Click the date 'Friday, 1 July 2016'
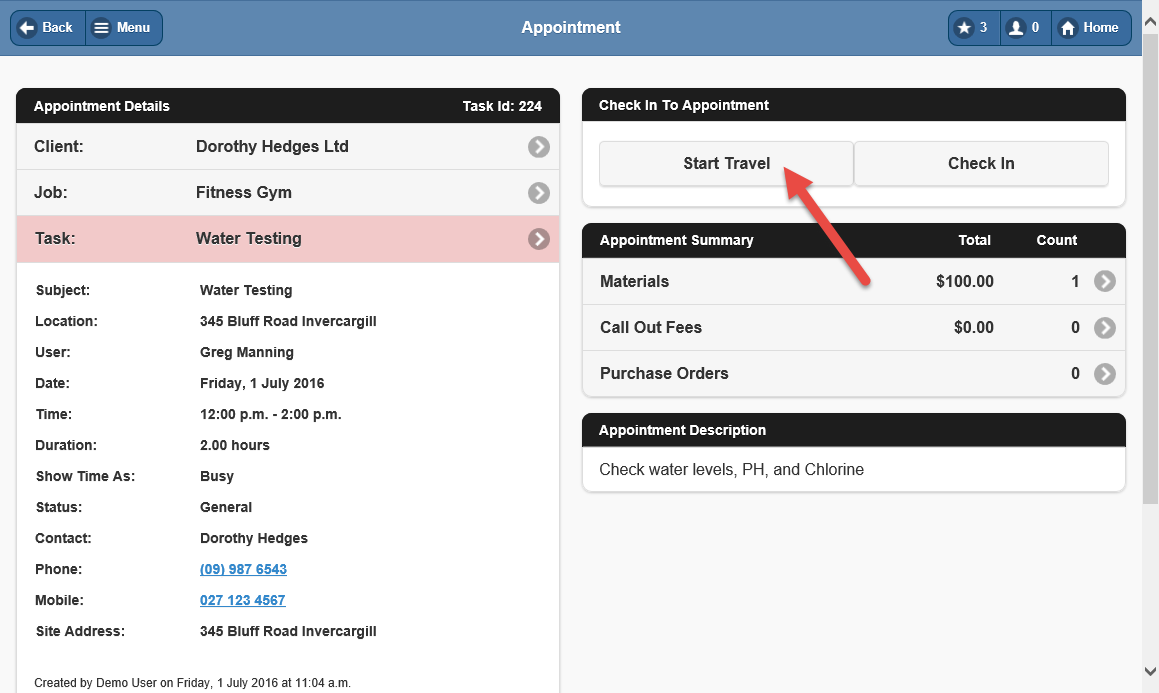1159x693 pixels. click(x=262, y=383)
